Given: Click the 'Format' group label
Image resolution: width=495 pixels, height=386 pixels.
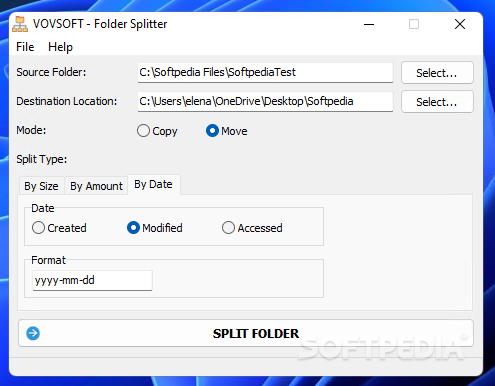Looking at the screenshot, I should 48,260.
